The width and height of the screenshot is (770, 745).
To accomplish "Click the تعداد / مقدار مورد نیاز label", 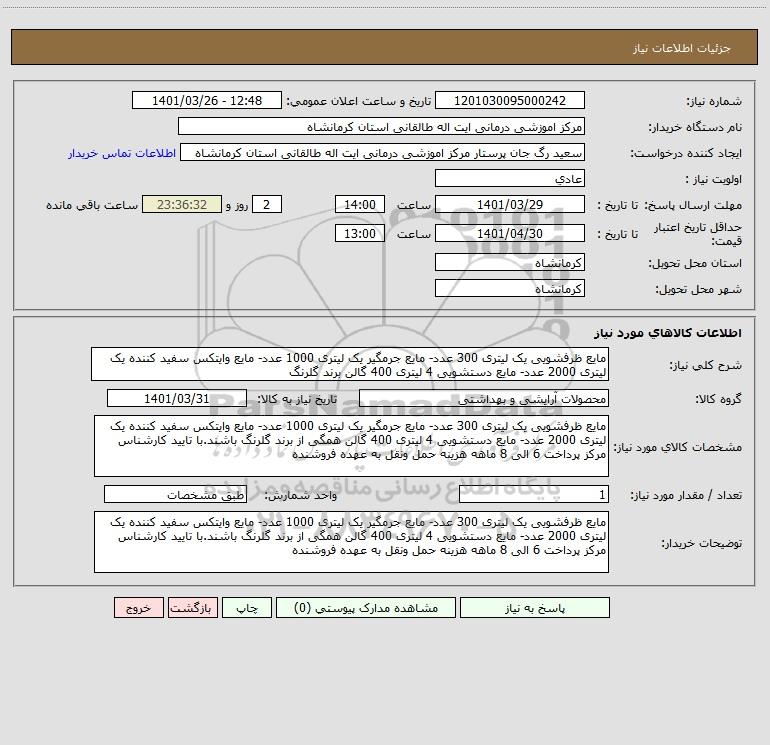I will point(686,495).
